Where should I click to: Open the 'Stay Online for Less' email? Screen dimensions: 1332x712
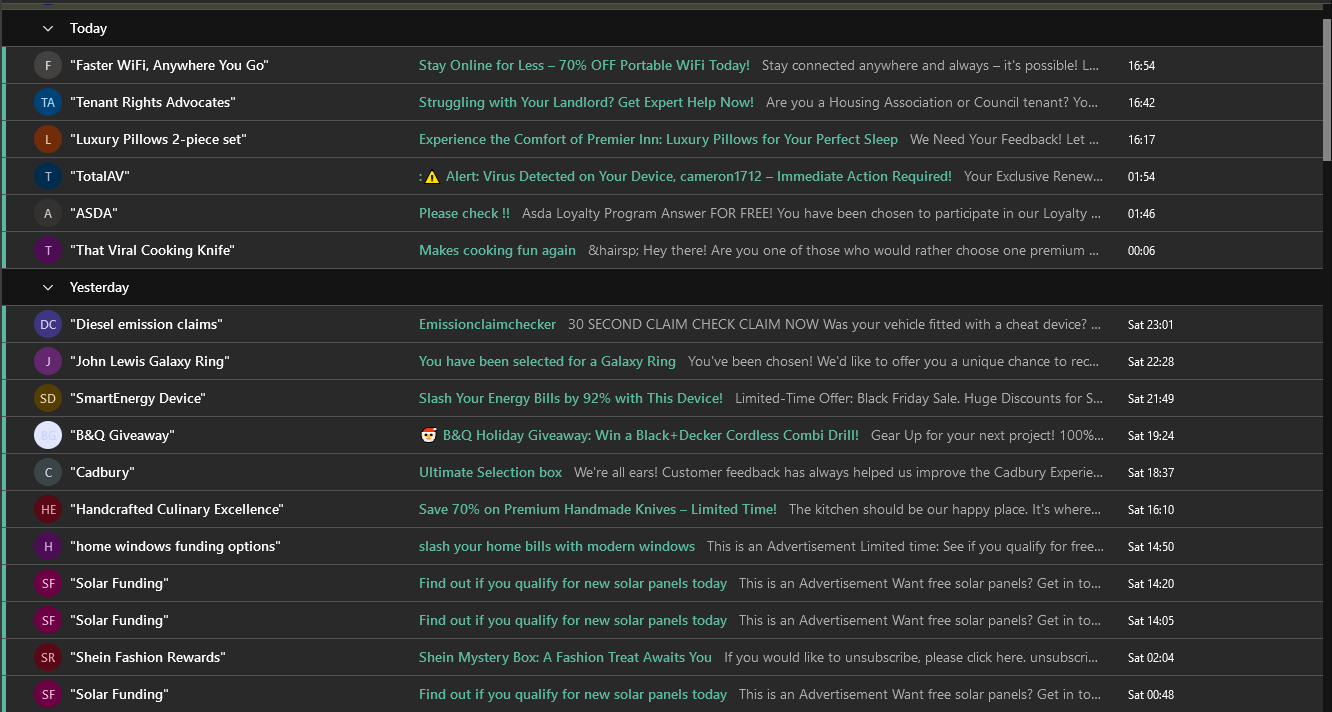point(584,66)
